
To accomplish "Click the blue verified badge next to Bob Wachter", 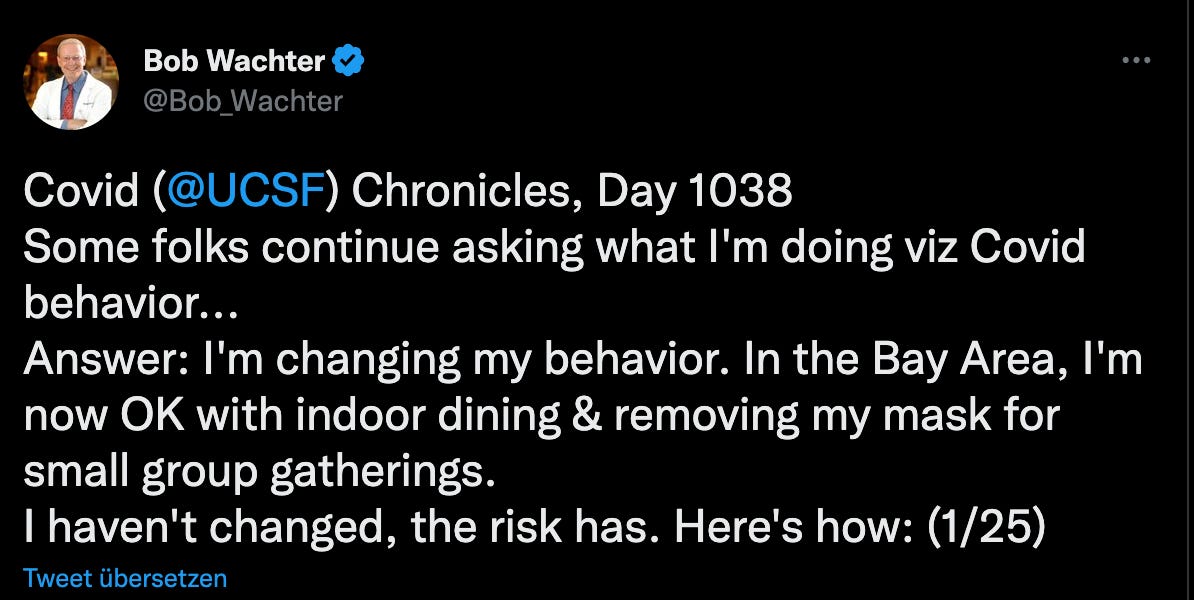I will pyautogui.click(x=347, y=58).
